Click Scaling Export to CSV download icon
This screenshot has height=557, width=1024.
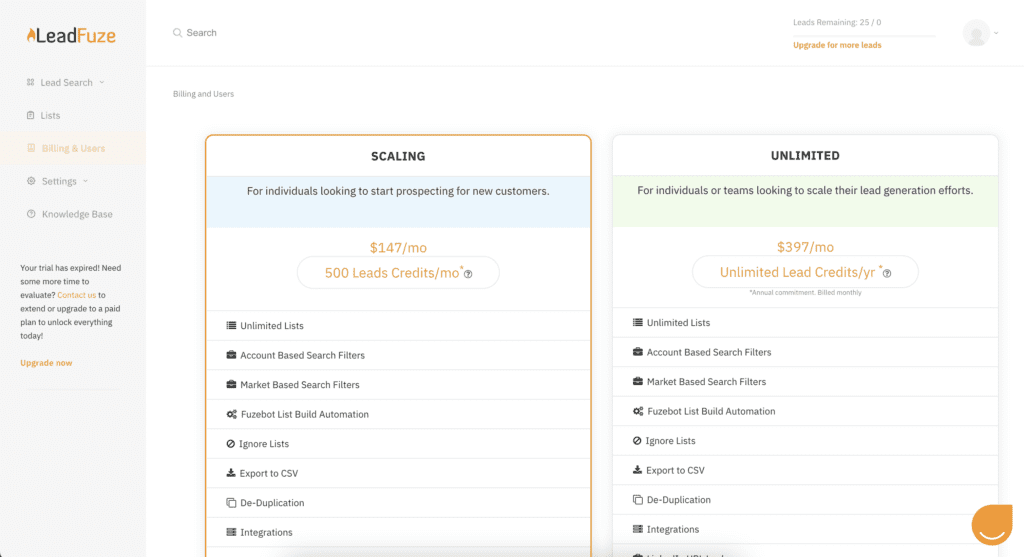(231, 473)
